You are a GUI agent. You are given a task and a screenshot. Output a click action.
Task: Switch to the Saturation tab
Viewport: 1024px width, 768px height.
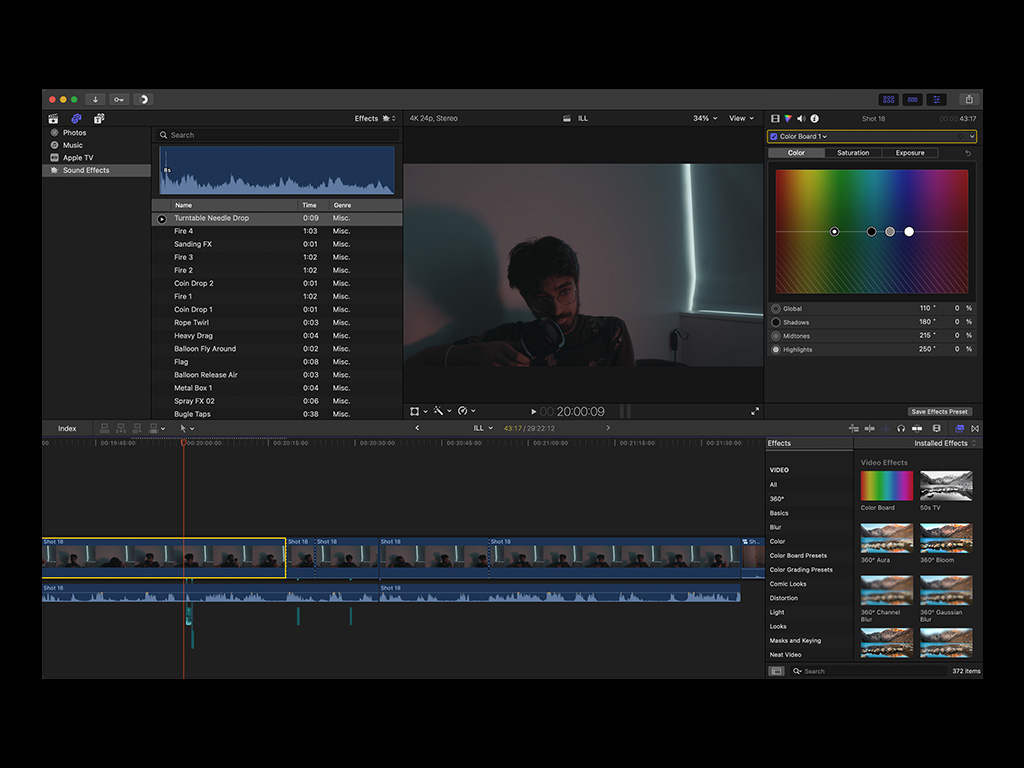[852, 152]
